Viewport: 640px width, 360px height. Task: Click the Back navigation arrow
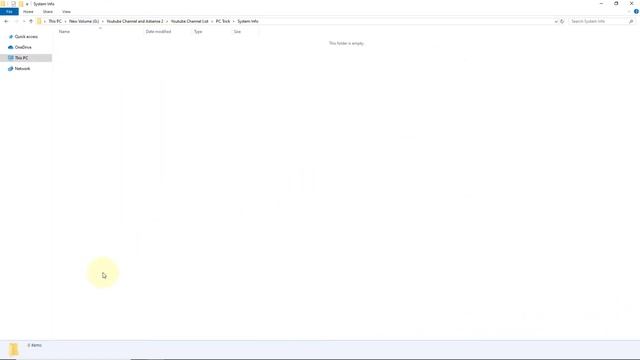(6, 21)
